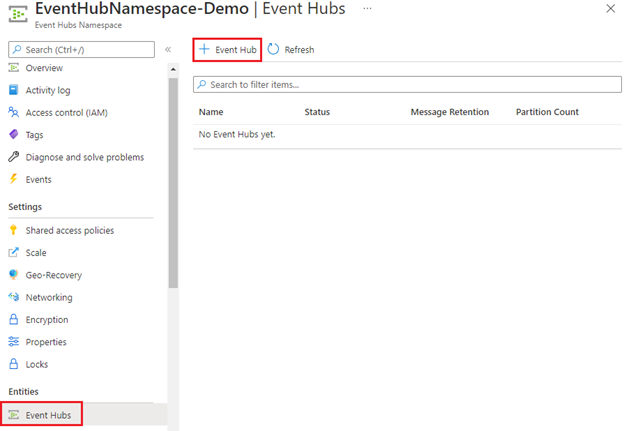The height and width of the screenshot is (431, 624).
Task: Click the Activity log icon
Action: click(x=14, y=90)
